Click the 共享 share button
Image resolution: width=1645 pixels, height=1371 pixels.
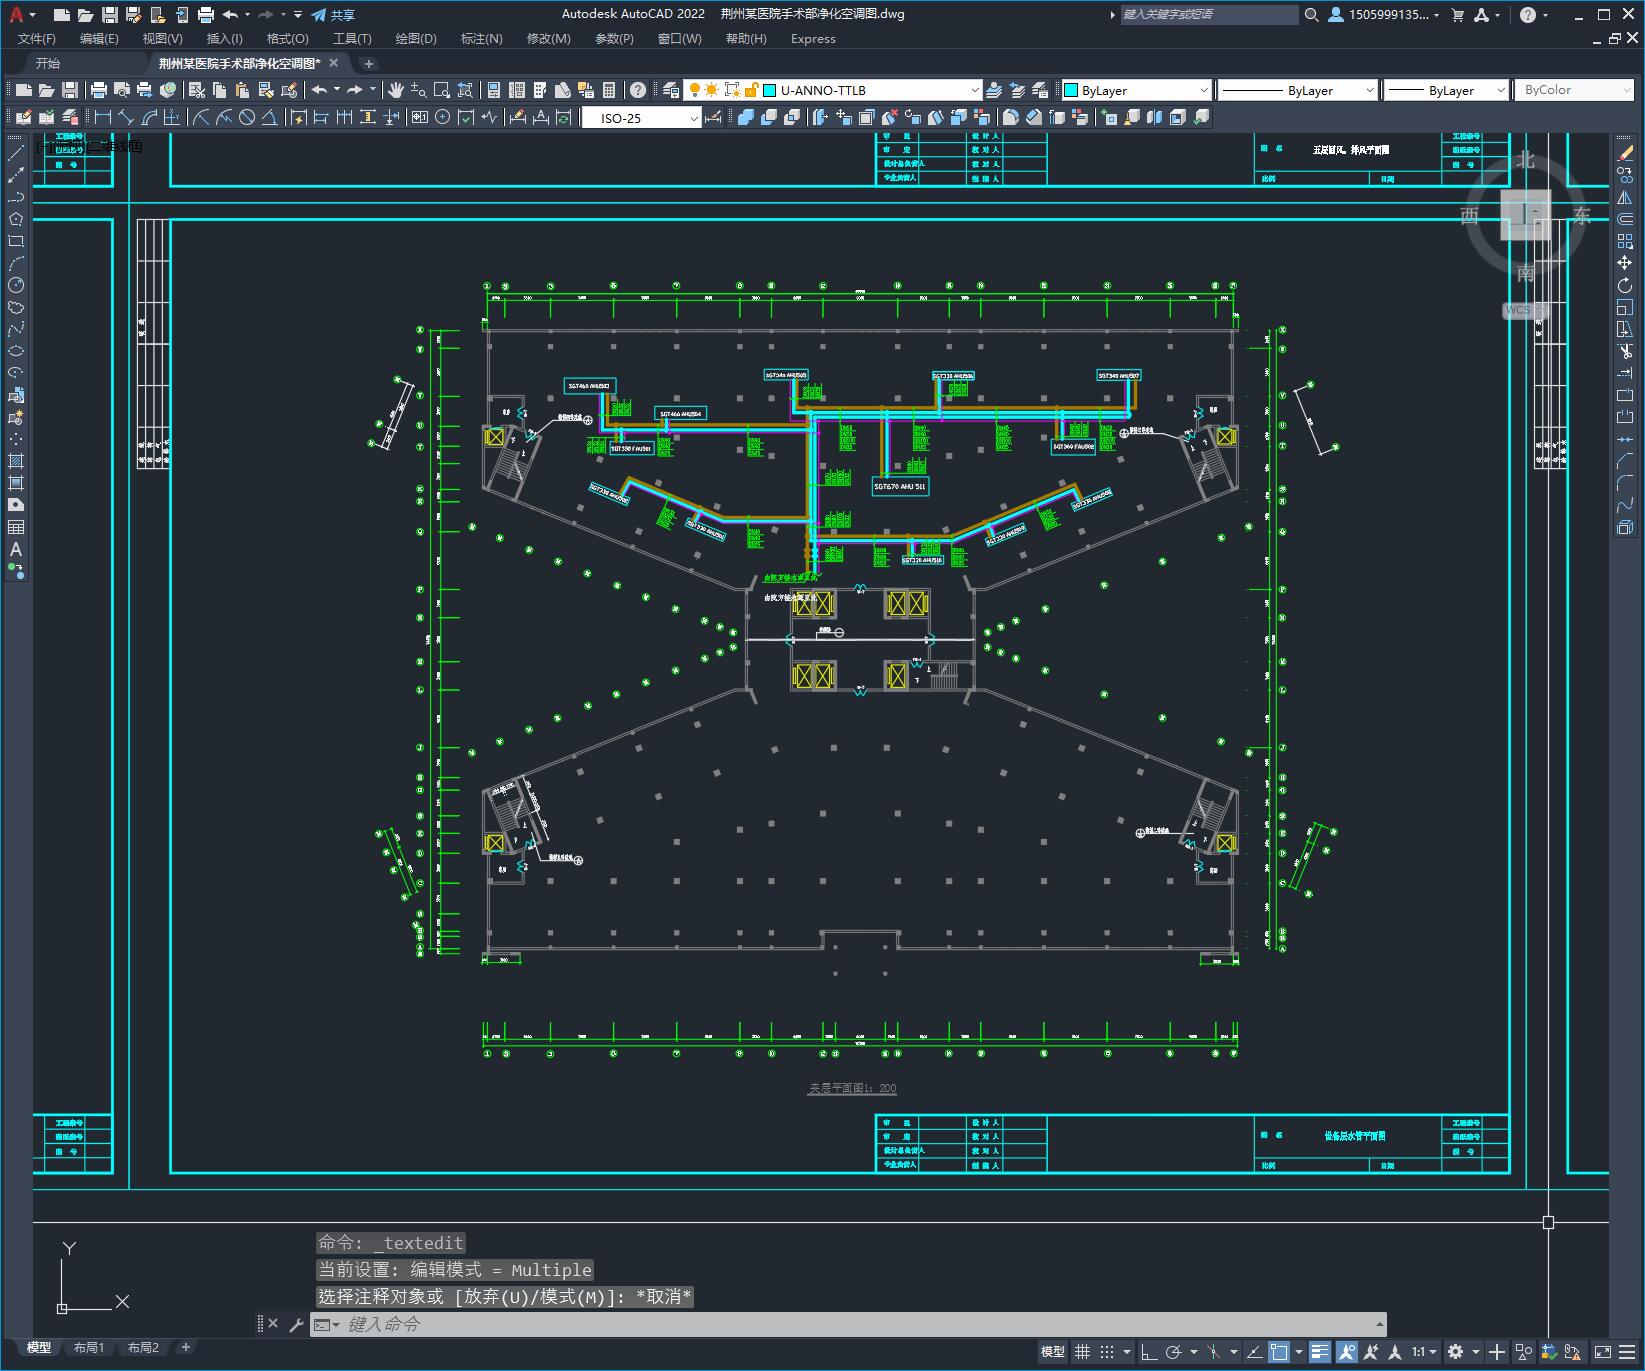(x=333, y=15)
